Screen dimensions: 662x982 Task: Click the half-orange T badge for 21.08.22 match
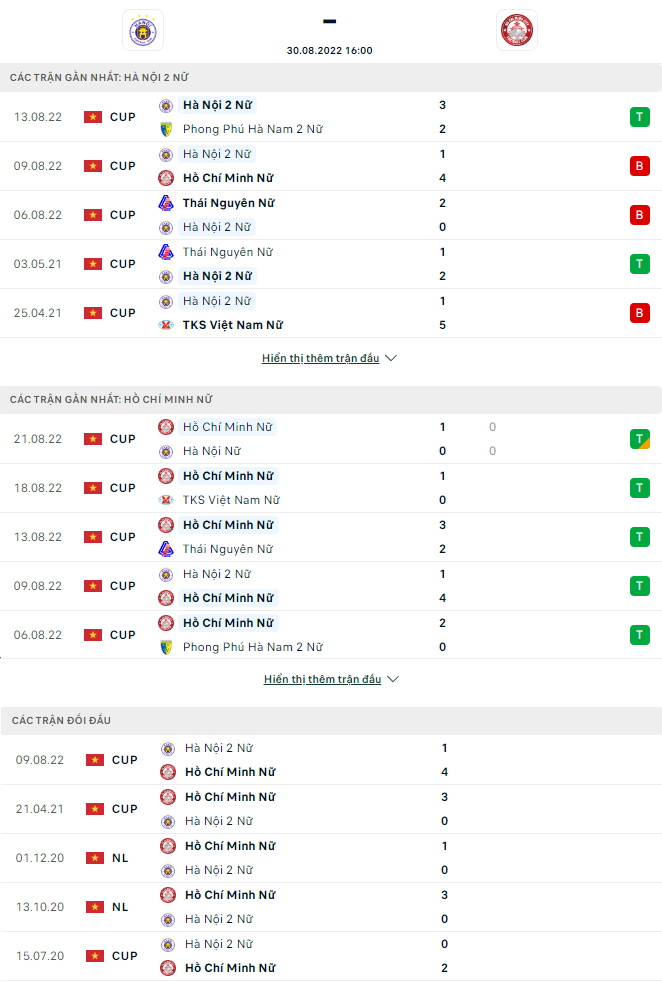coord(639,439)
